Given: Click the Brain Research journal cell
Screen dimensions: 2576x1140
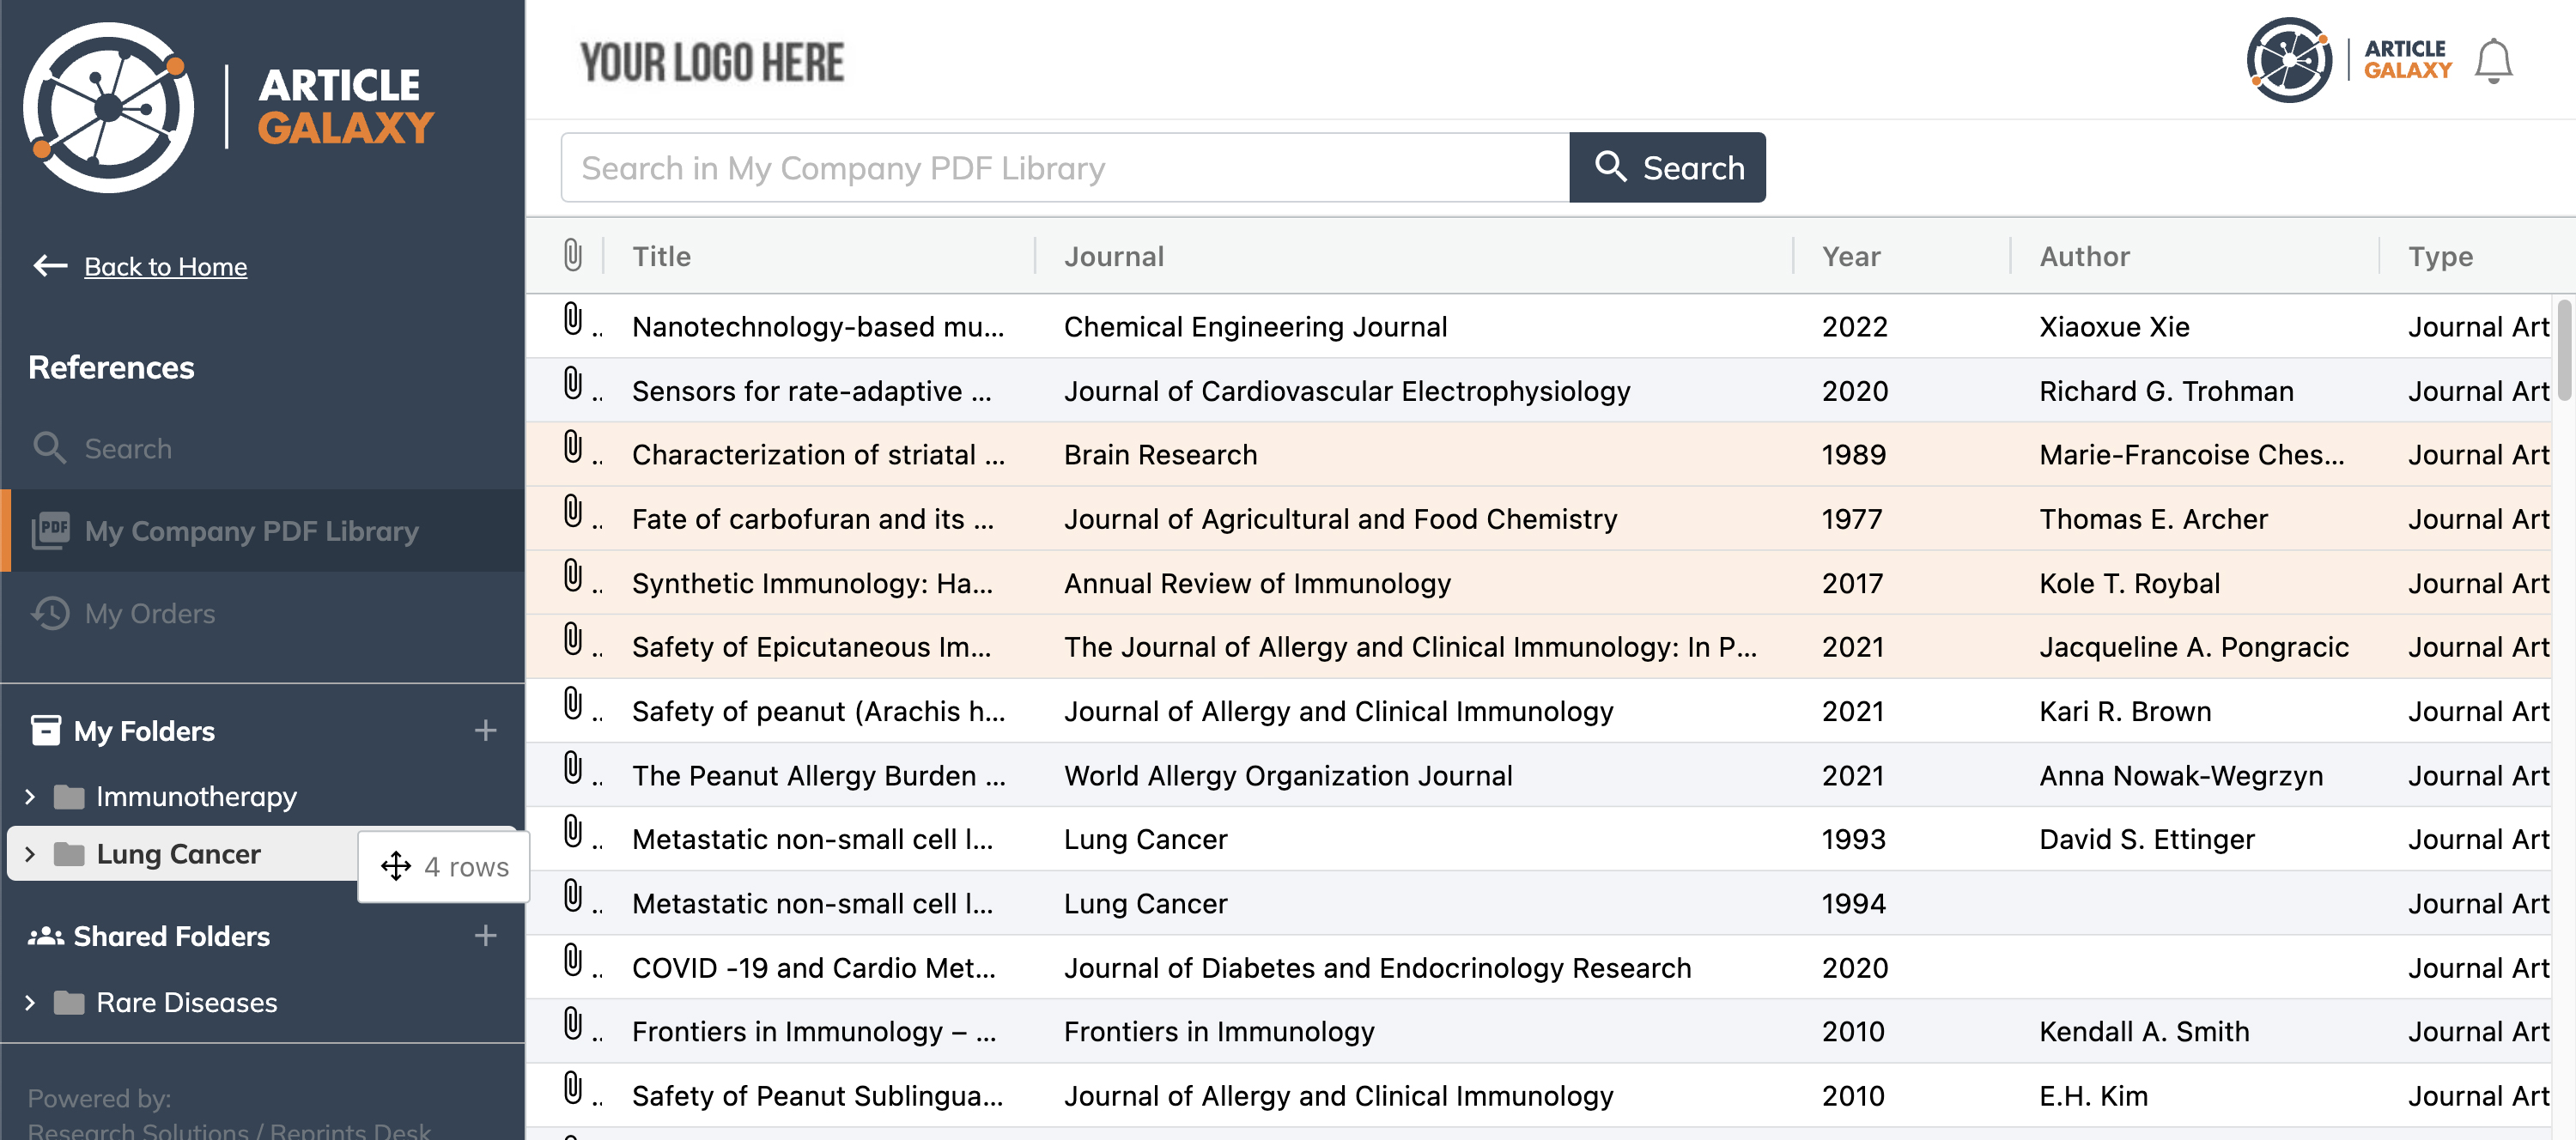Looking at the screenshot, I should 1160,455.
